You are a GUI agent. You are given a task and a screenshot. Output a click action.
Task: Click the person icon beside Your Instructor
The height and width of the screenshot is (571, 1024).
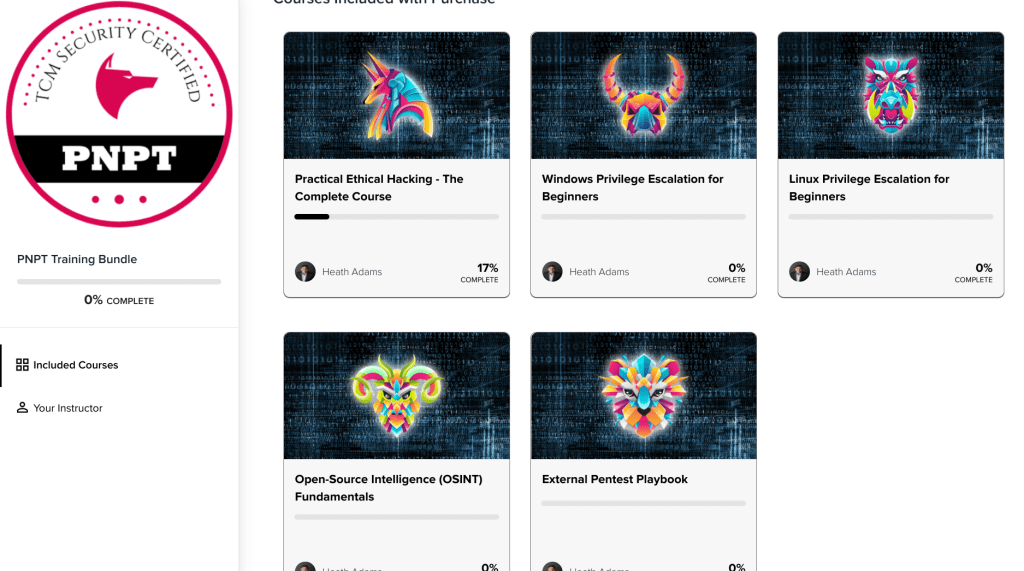22,408
